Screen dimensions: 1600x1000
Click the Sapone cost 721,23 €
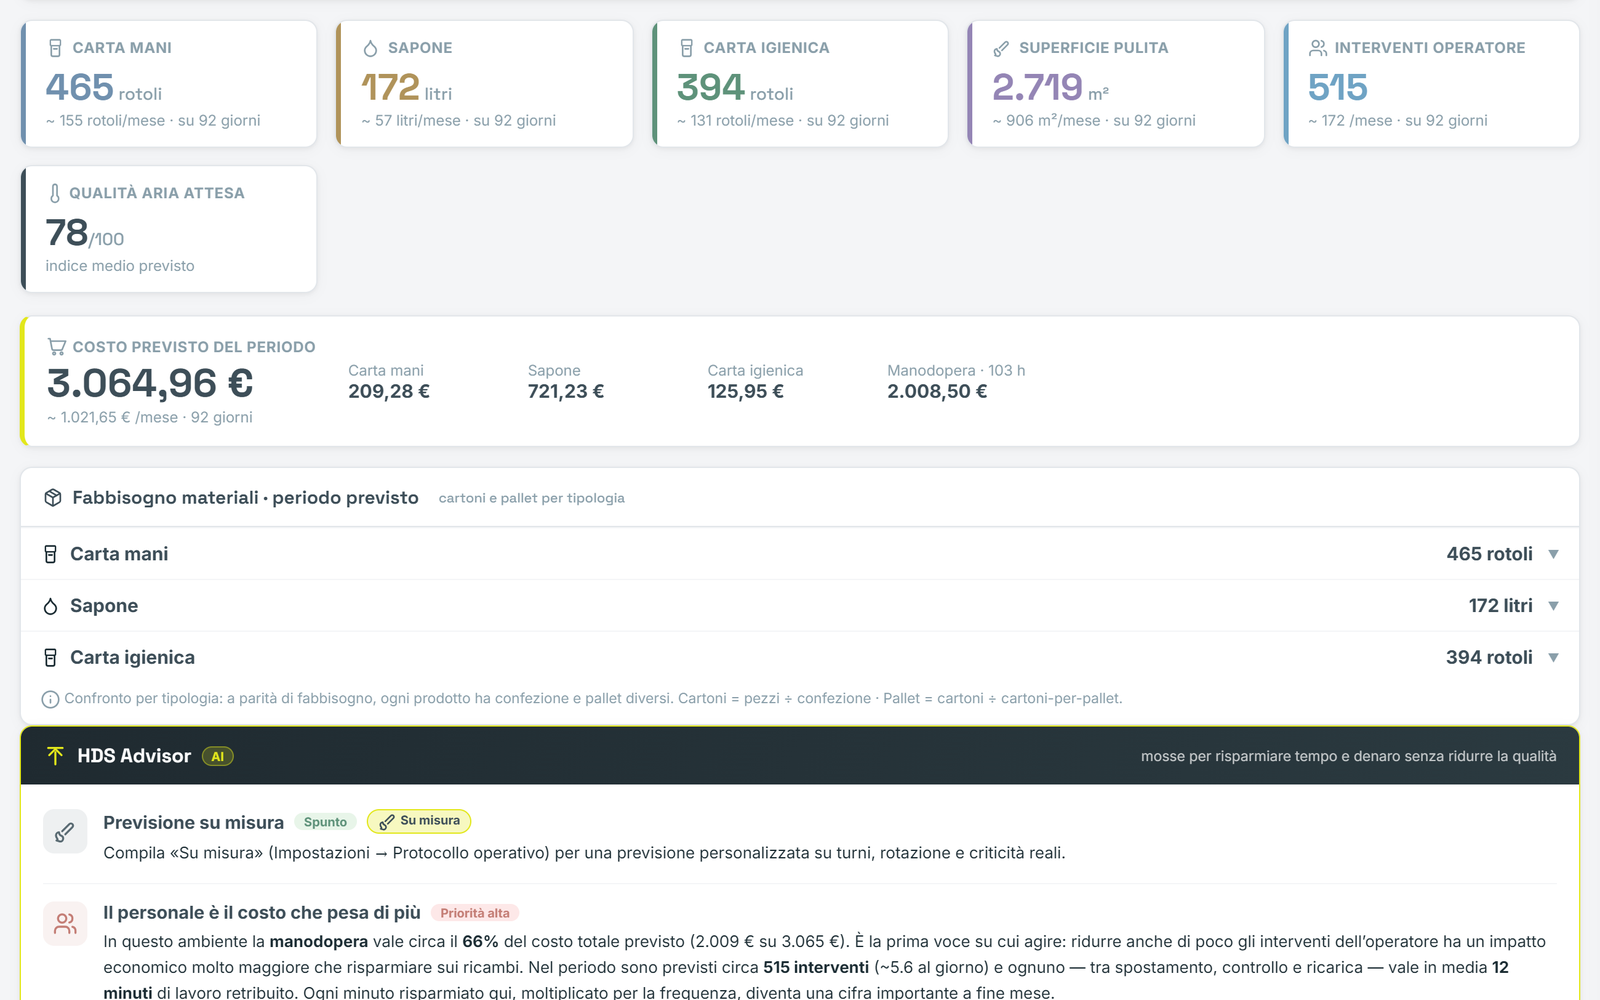[566, 392]
